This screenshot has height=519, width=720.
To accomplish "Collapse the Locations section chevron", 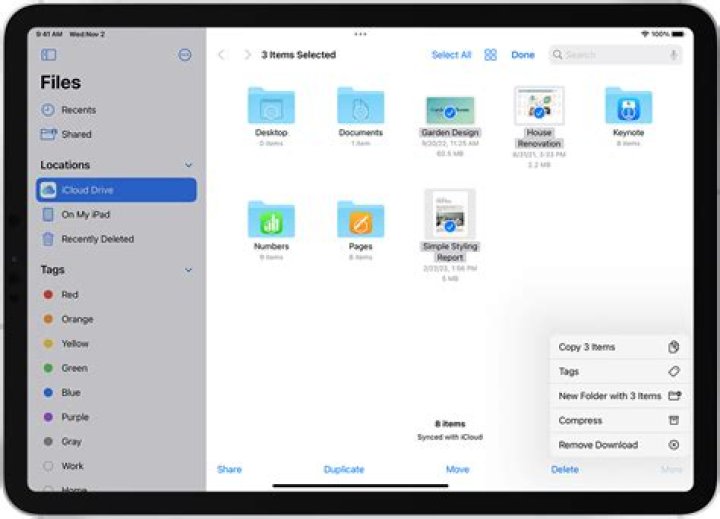I will tap(188, 165).
